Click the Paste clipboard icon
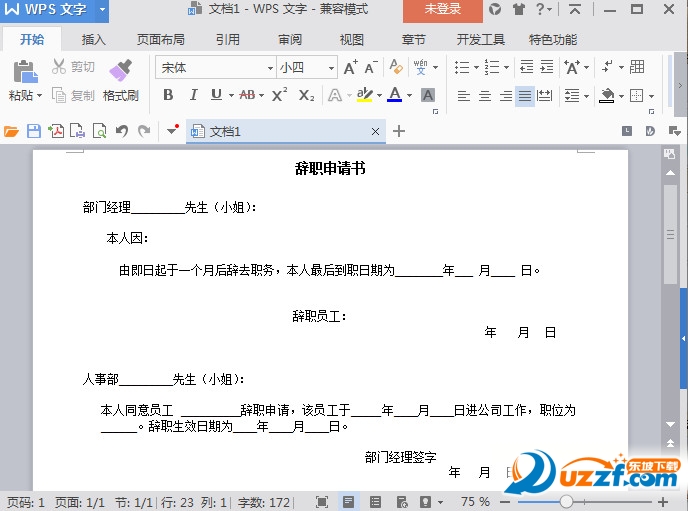This screenshot has height=511, width=688. [x=25, y=71]
